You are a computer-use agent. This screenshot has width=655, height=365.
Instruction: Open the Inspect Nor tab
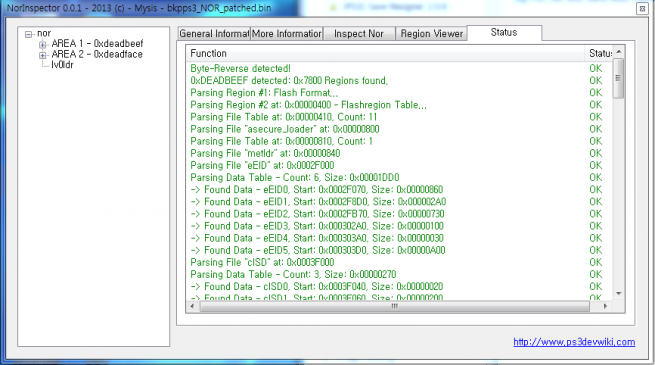359,34
